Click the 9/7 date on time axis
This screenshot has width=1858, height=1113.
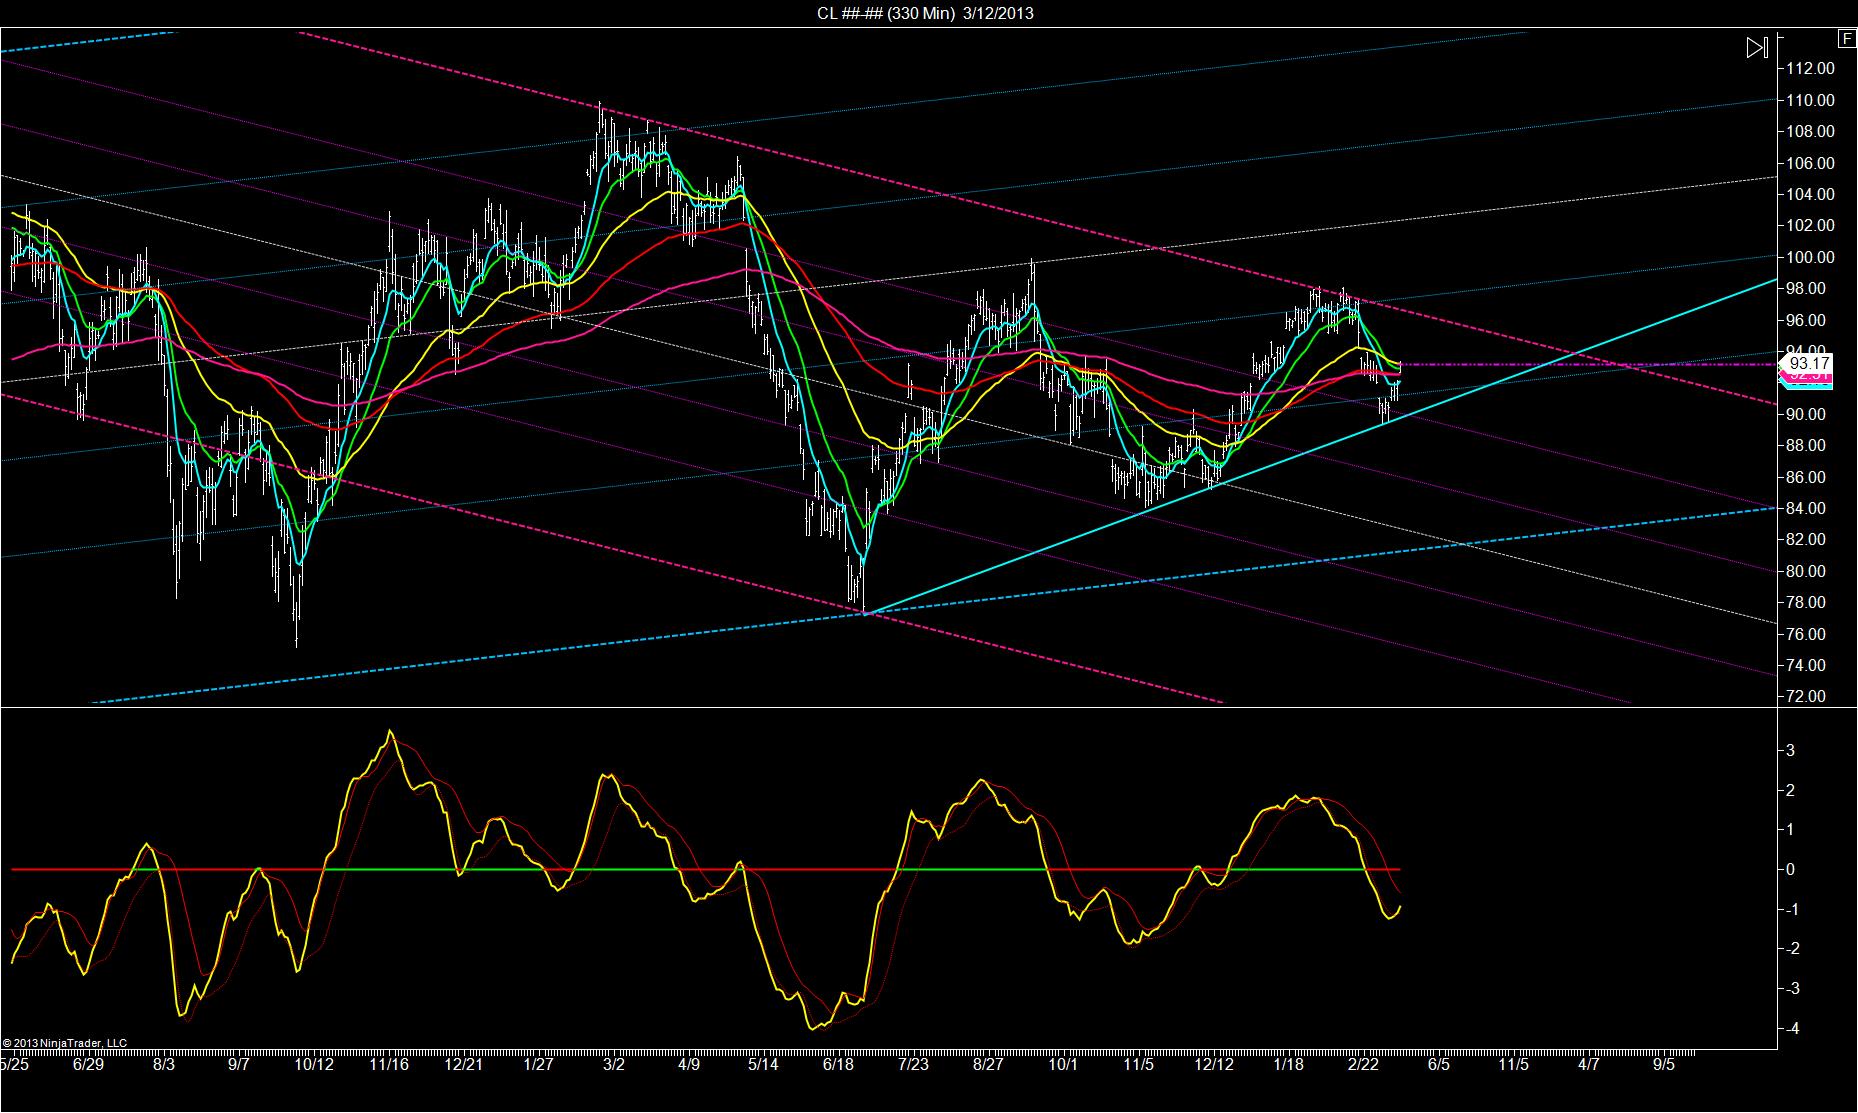pos(238,1064)
